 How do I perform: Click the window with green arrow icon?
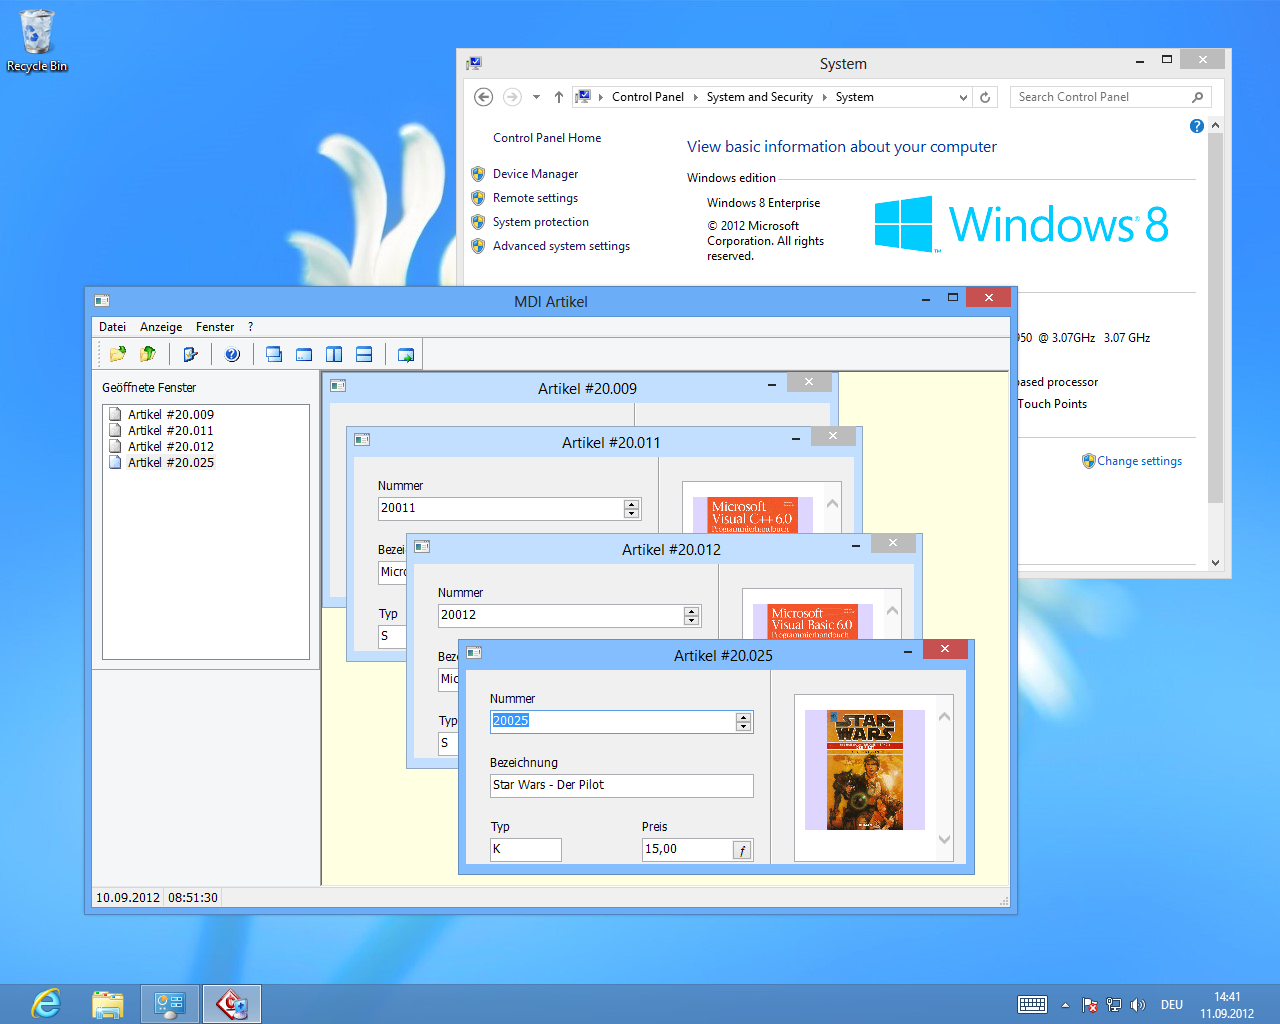(406, 354)
